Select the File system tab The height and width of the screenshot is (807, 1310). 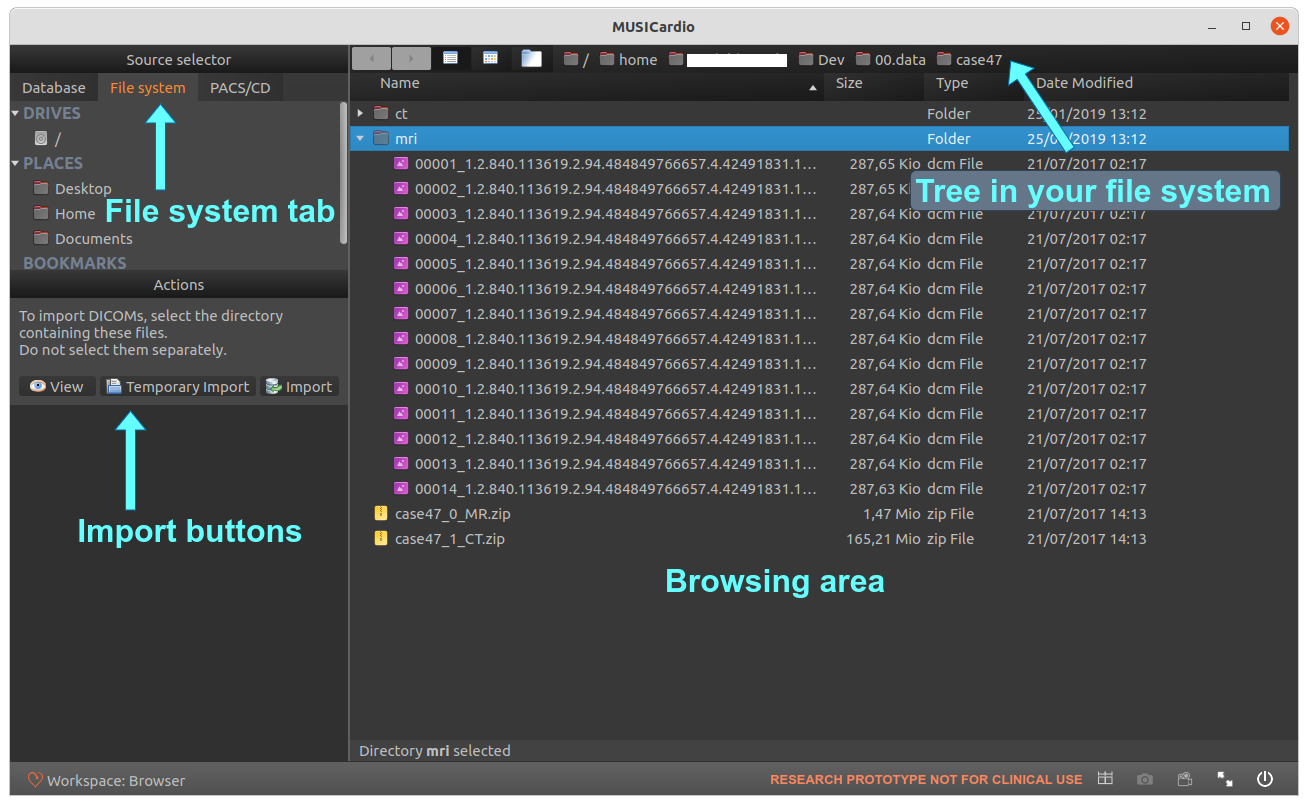pyautogui.click(x=148, y=88)
